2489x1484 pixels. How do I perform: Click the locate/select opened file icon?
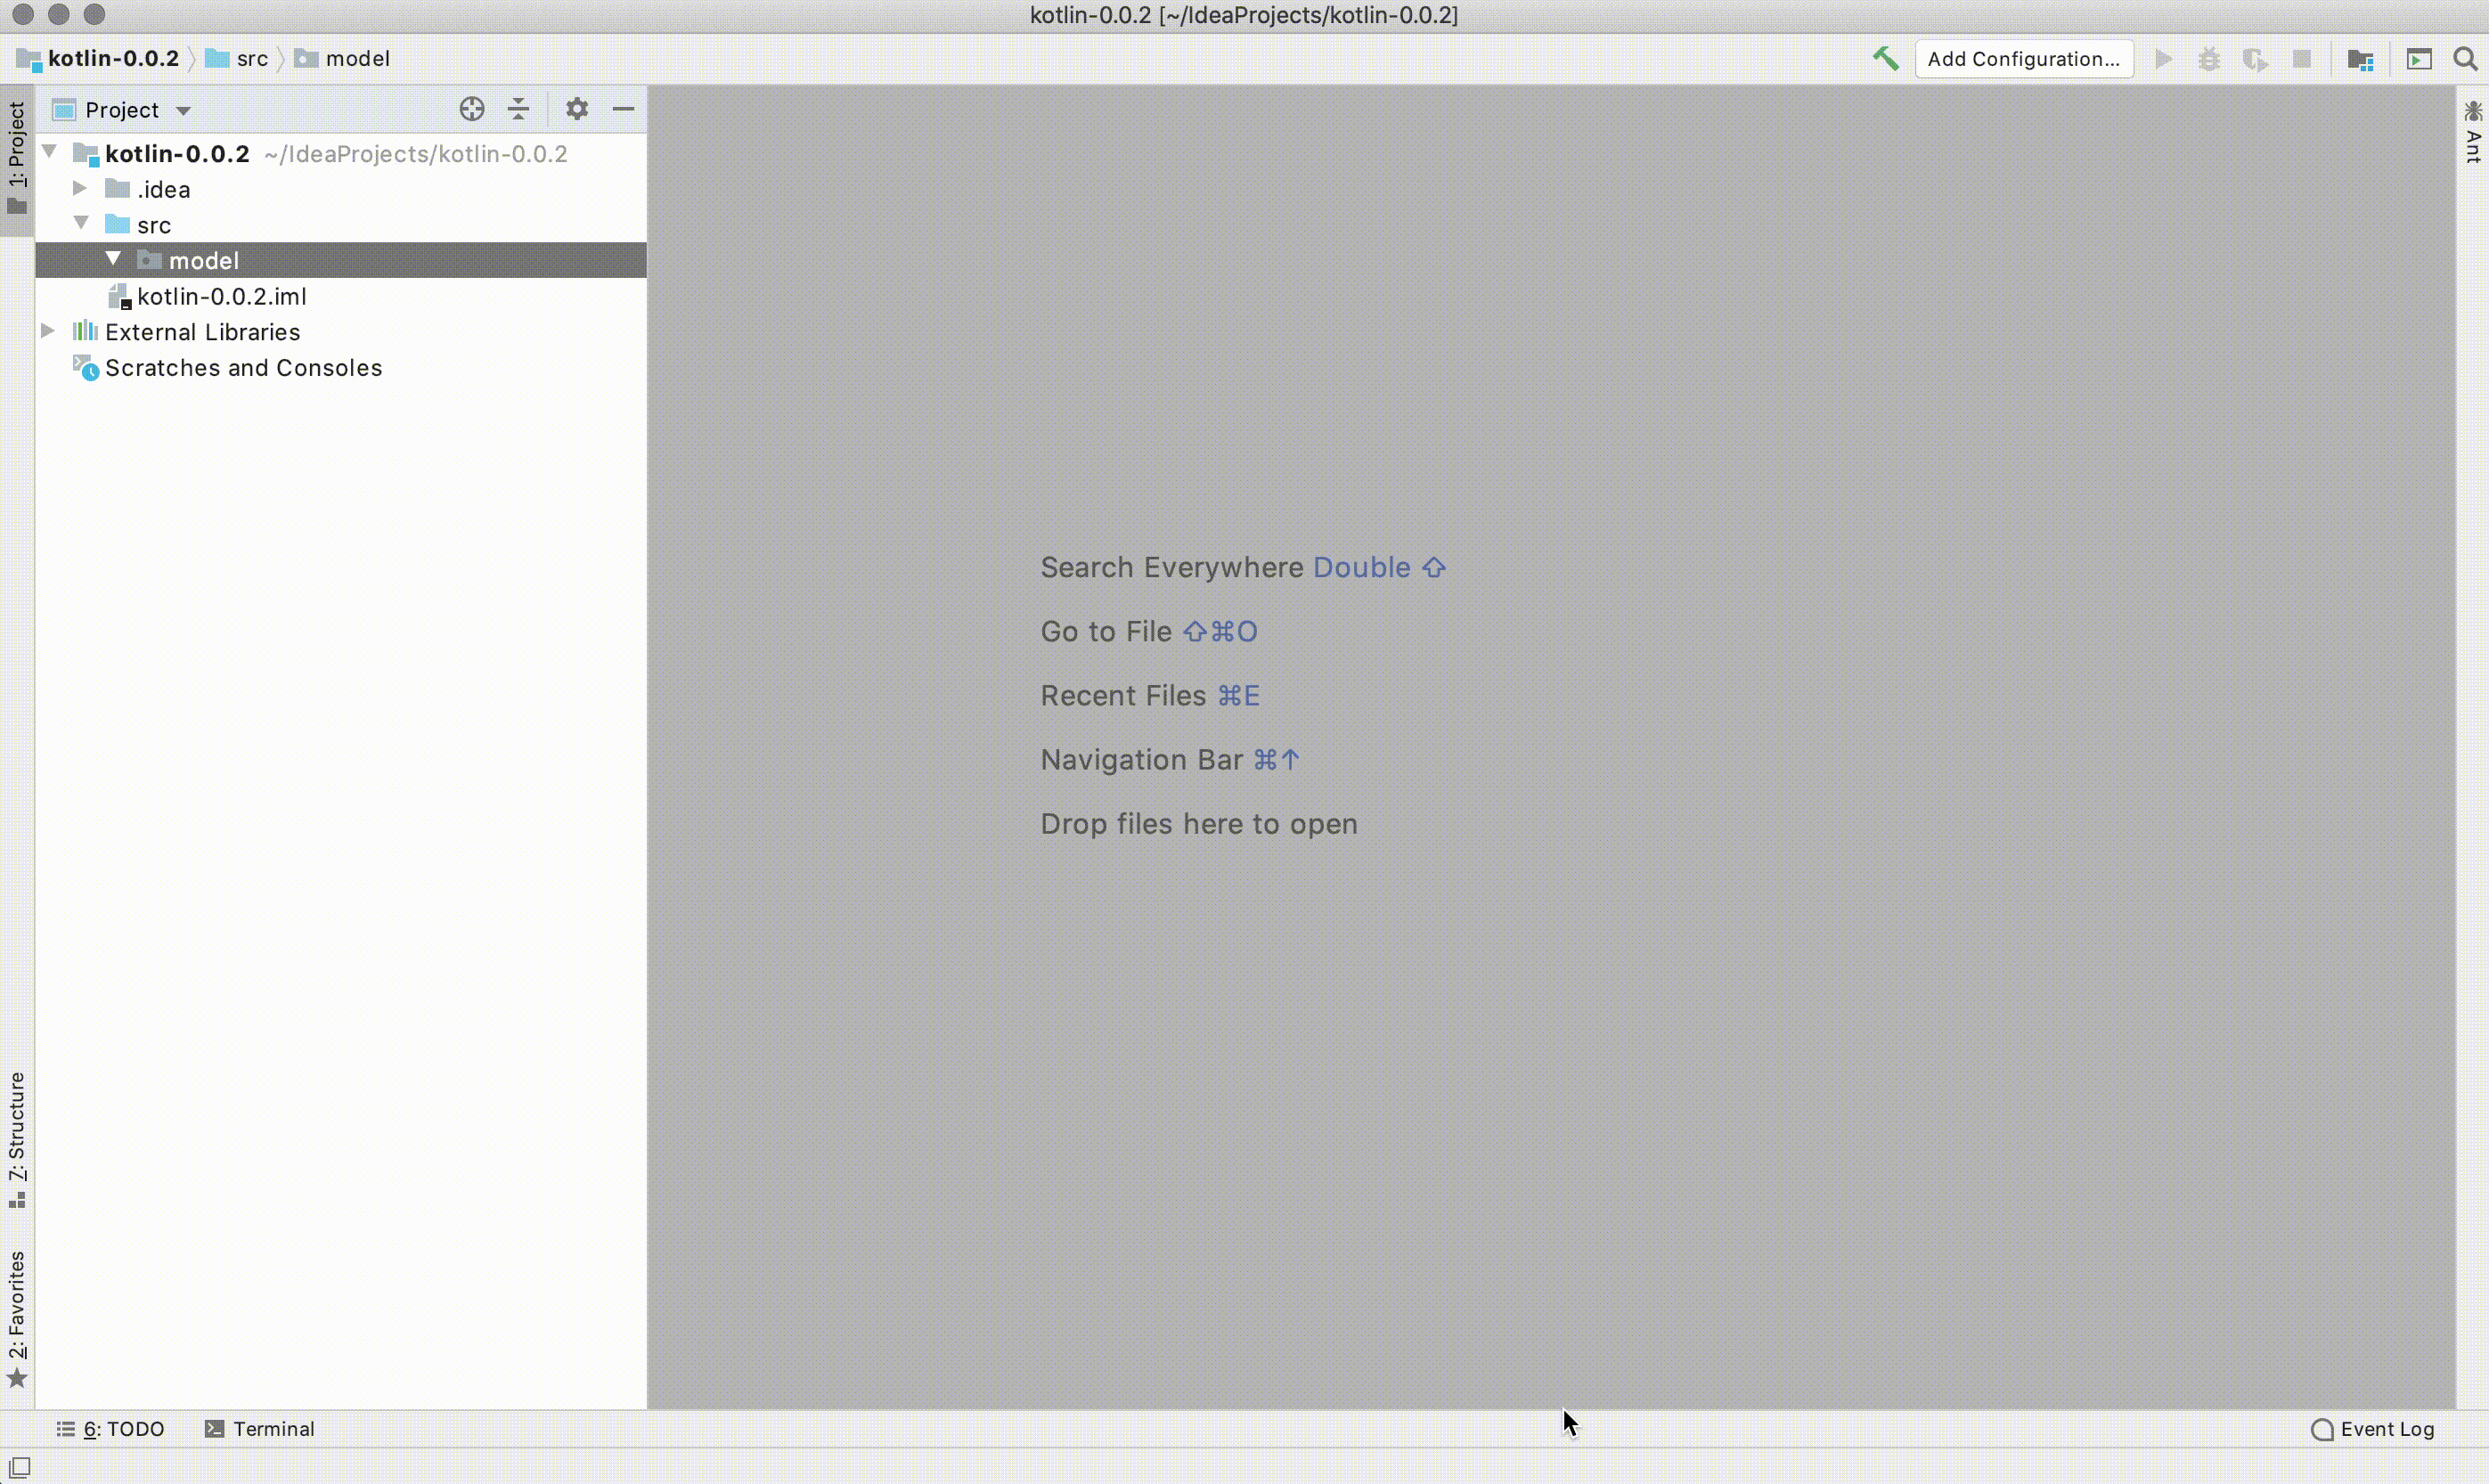pos(472,109)
